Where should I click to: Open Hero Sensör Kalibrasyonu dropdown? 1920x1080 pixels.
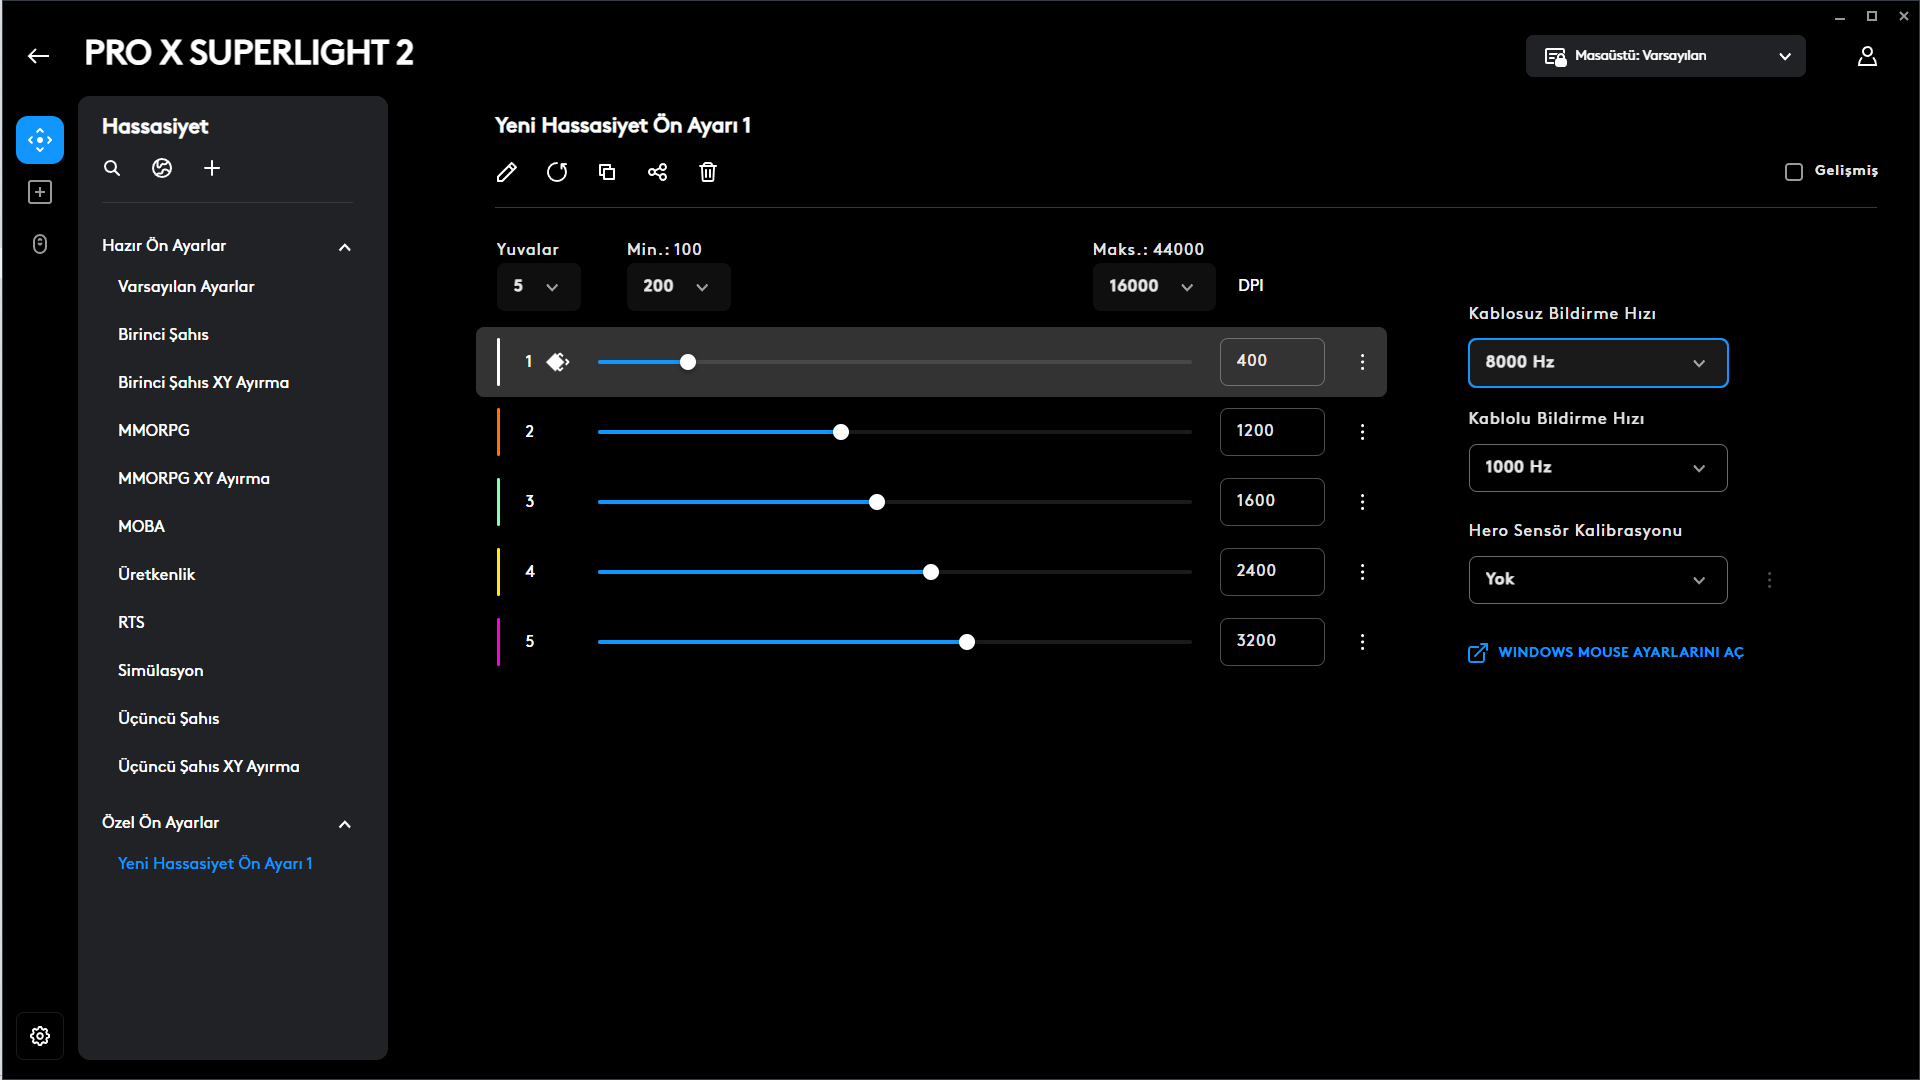1597,580
